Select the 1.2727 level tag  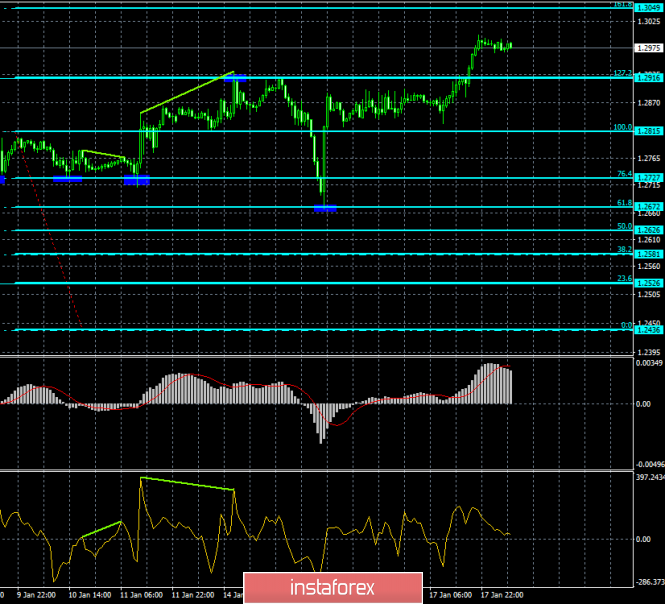[648, 178]
